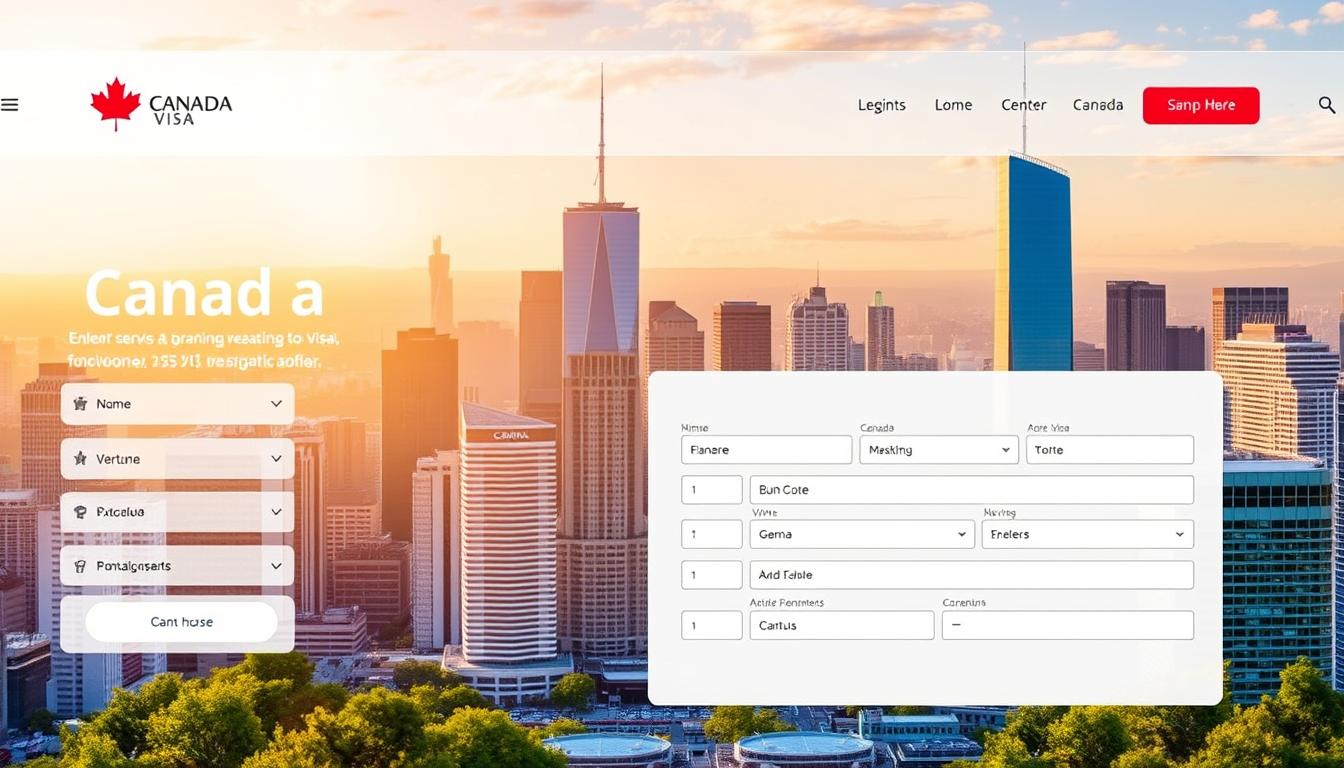This screenshot has height=768, width=1344.
Task: Go to the Center nav item
Action: coord(1023,105)
